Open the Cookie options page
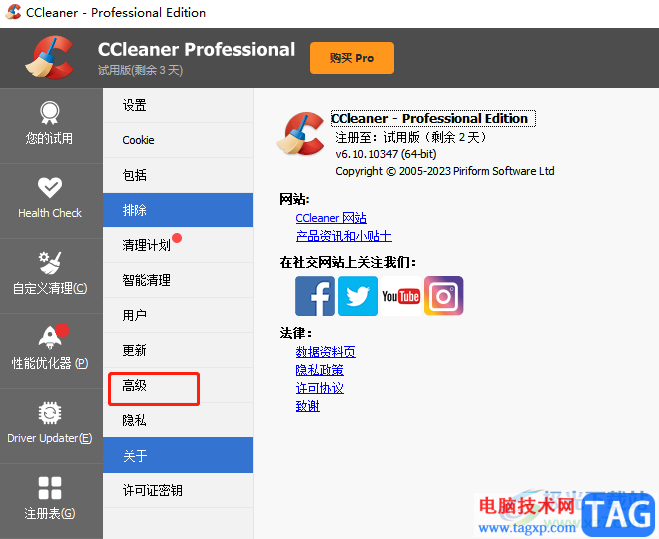The width and height of the screenshot is (659, 539). click(x=178, y=140)
